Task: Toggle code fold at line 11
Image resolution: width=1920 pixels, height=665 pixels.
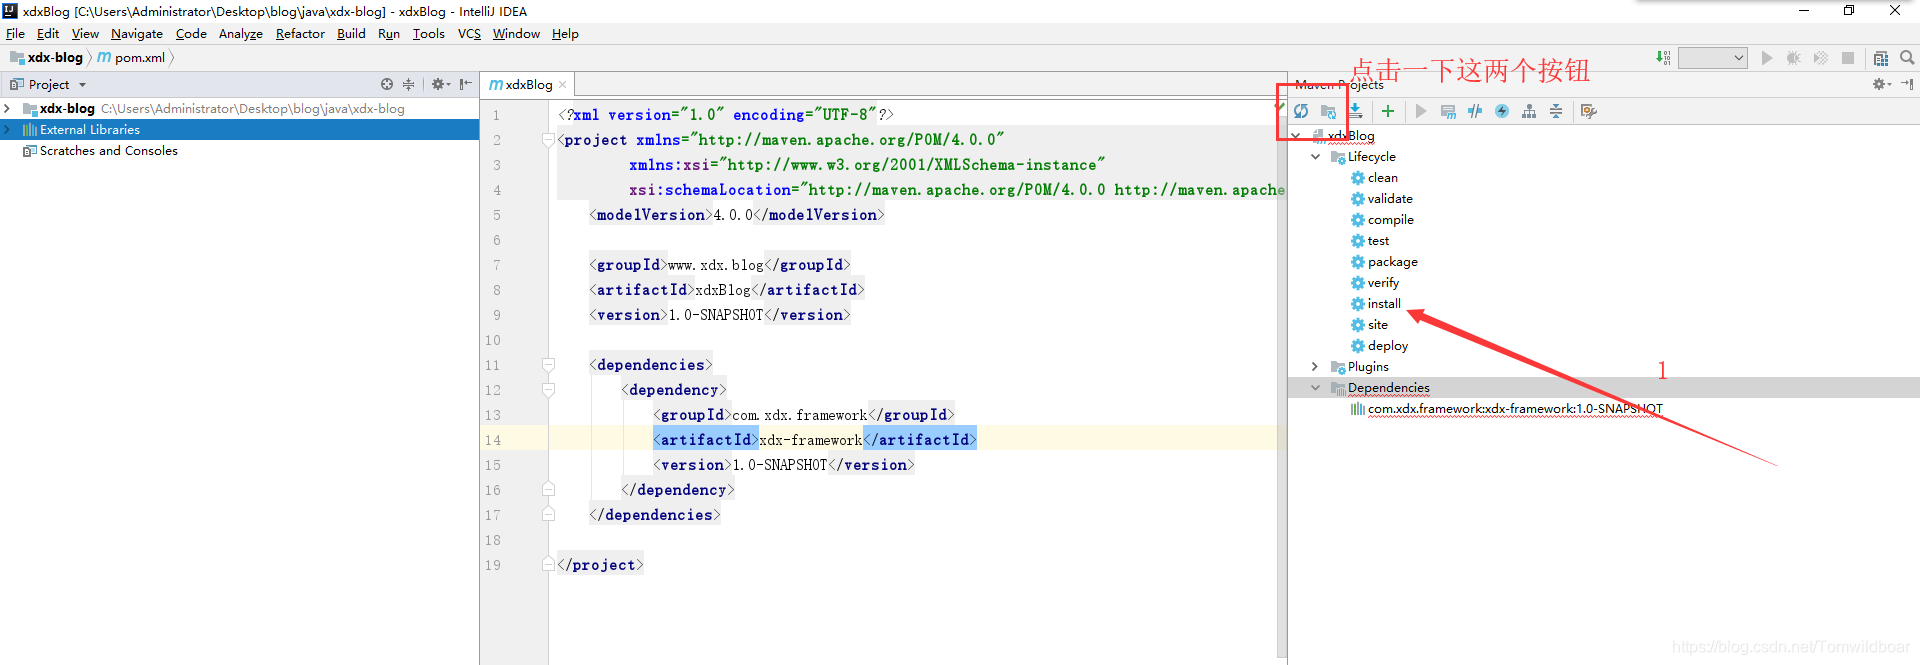Action: pos(548,365)
